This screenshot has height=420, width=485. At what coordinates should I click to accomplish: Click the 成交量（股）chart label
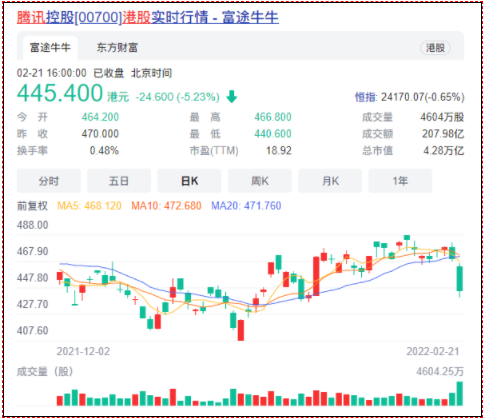(x=45, y=372)
